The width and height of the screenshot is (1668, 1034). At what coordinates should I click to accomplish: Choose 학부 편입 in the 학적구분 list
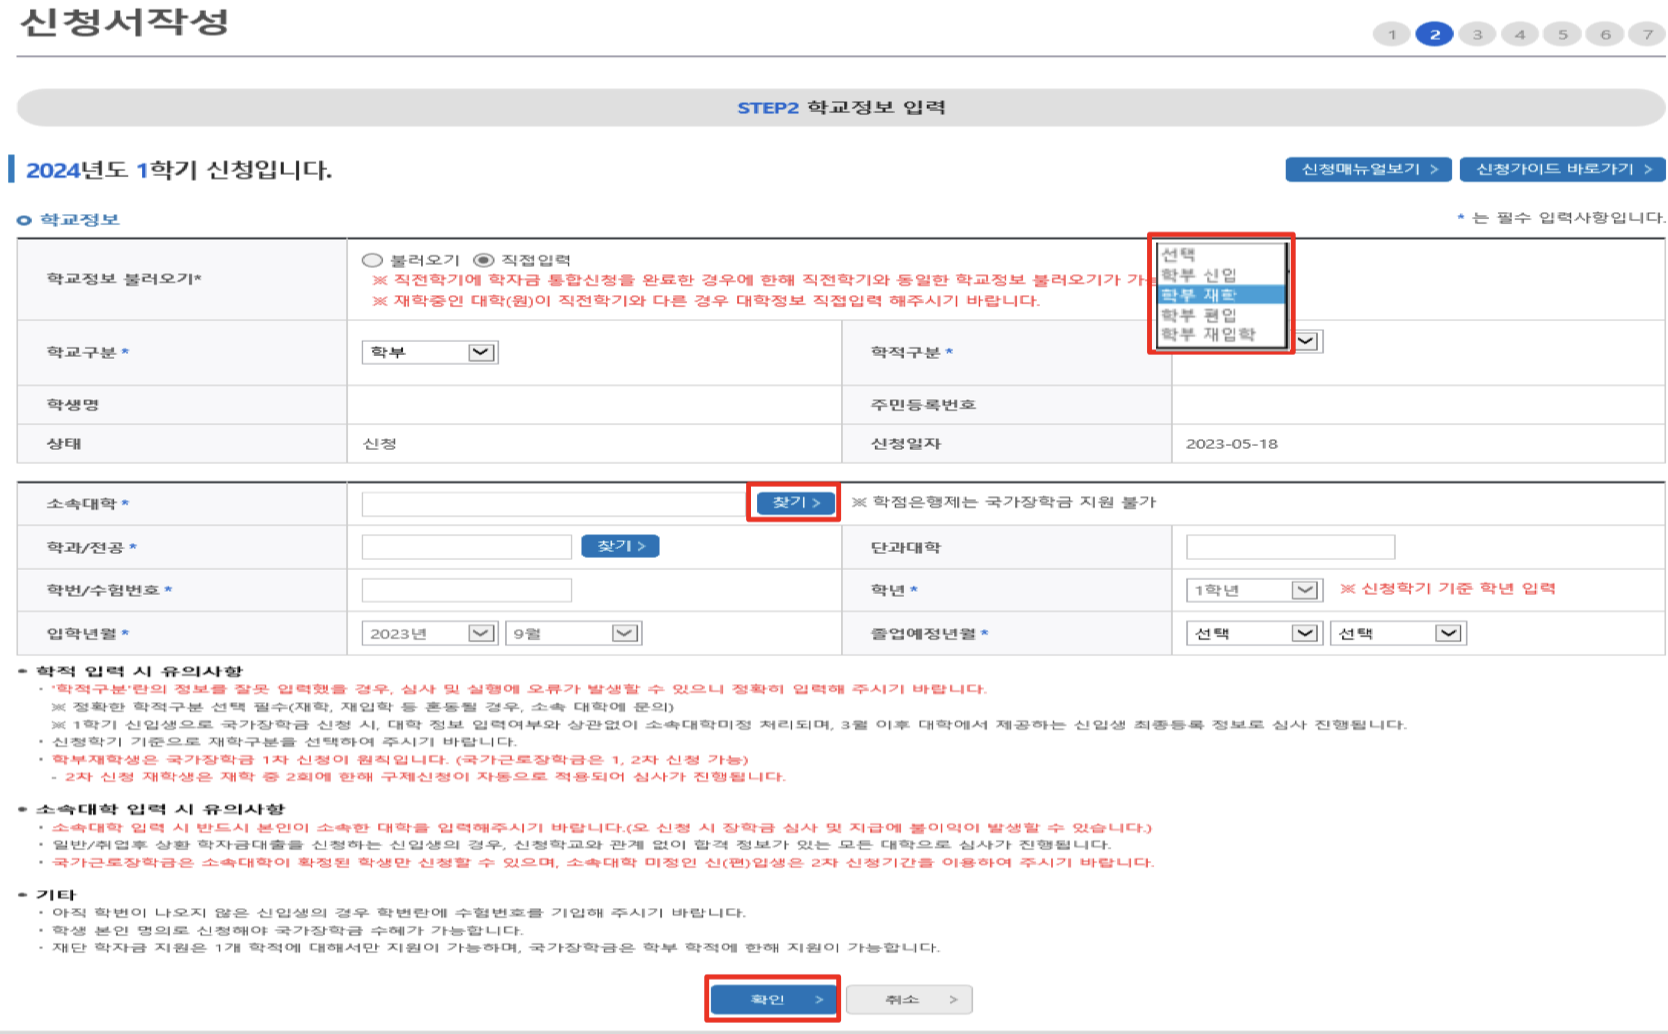[x=1200, y=315]
